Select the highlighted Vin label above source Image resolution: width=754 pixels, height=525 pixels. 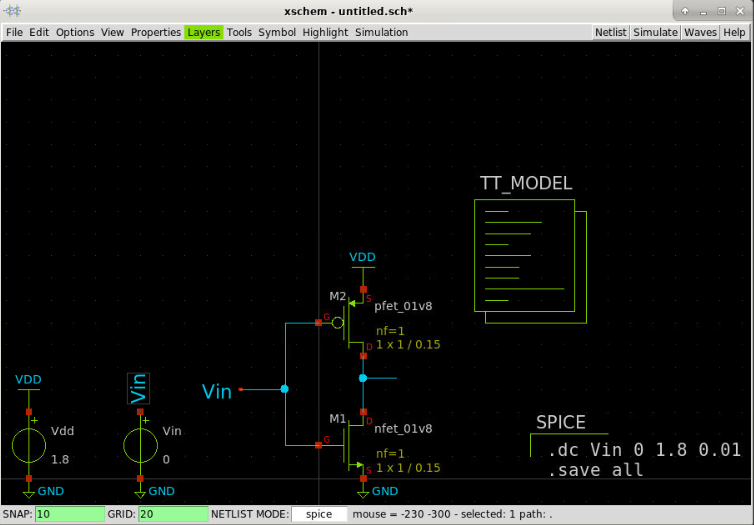coord(138,388)
